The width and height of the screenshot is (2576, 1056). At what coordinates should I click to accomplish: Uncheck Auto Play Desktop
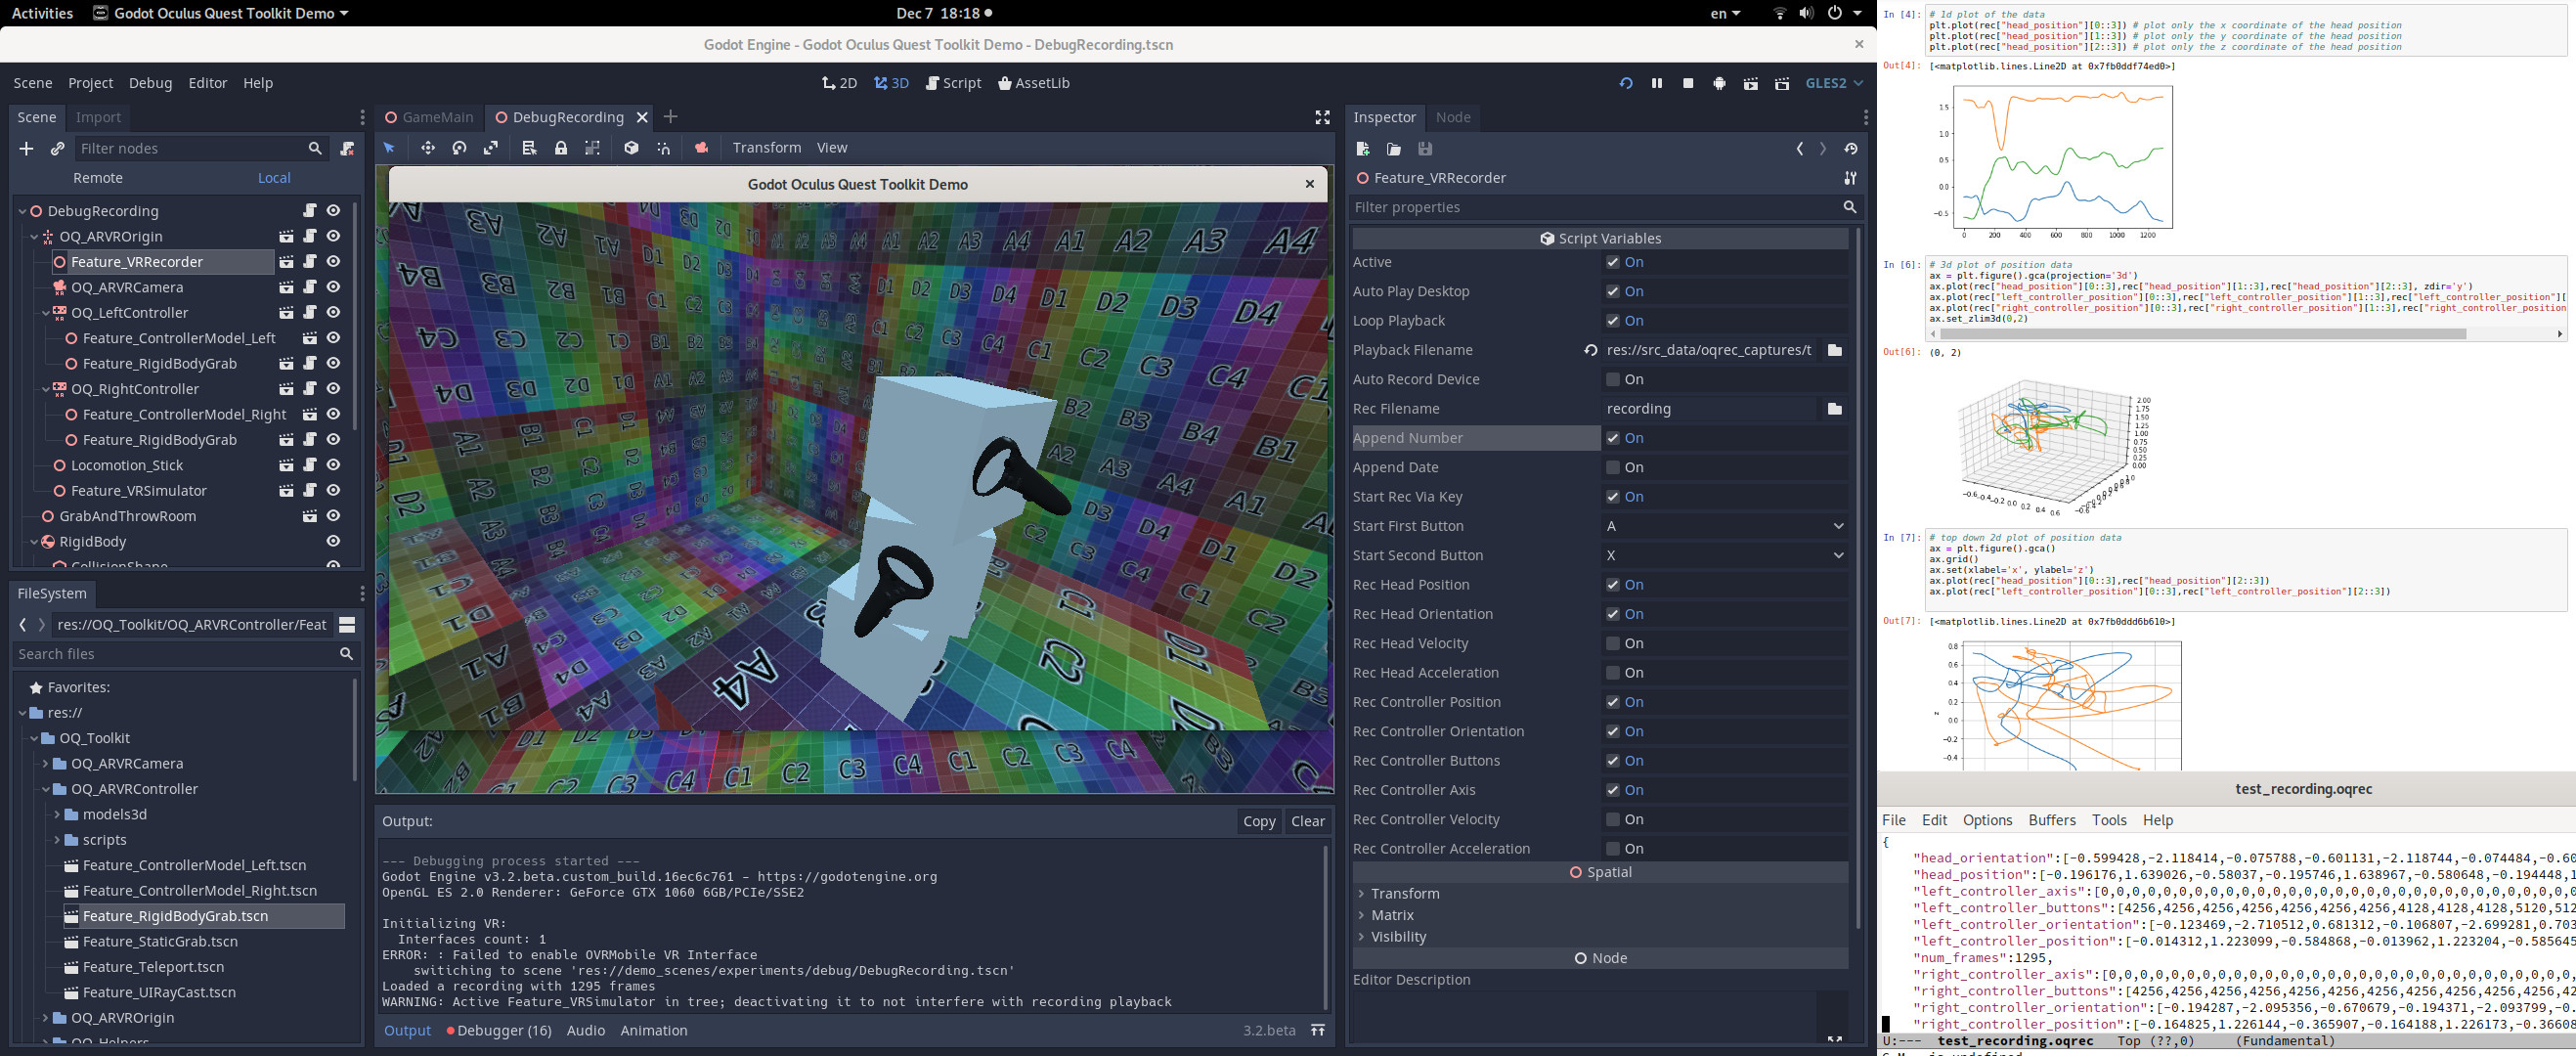click(x=1612, y=291)
